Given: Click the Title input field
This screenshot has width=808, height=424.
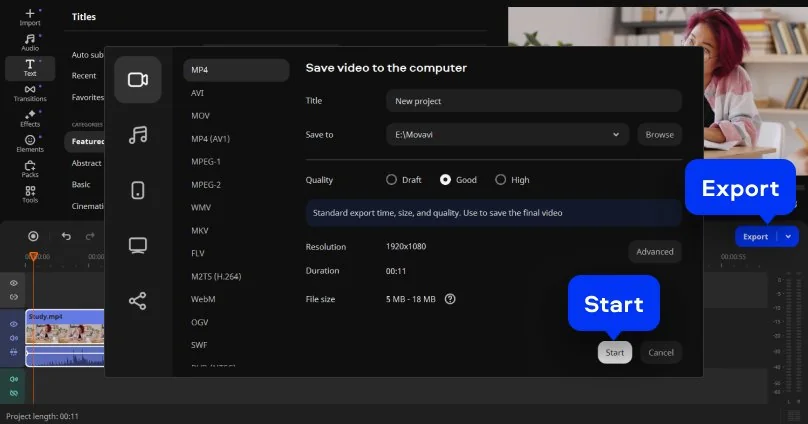Looking at the screenshot, I should 534,101.
